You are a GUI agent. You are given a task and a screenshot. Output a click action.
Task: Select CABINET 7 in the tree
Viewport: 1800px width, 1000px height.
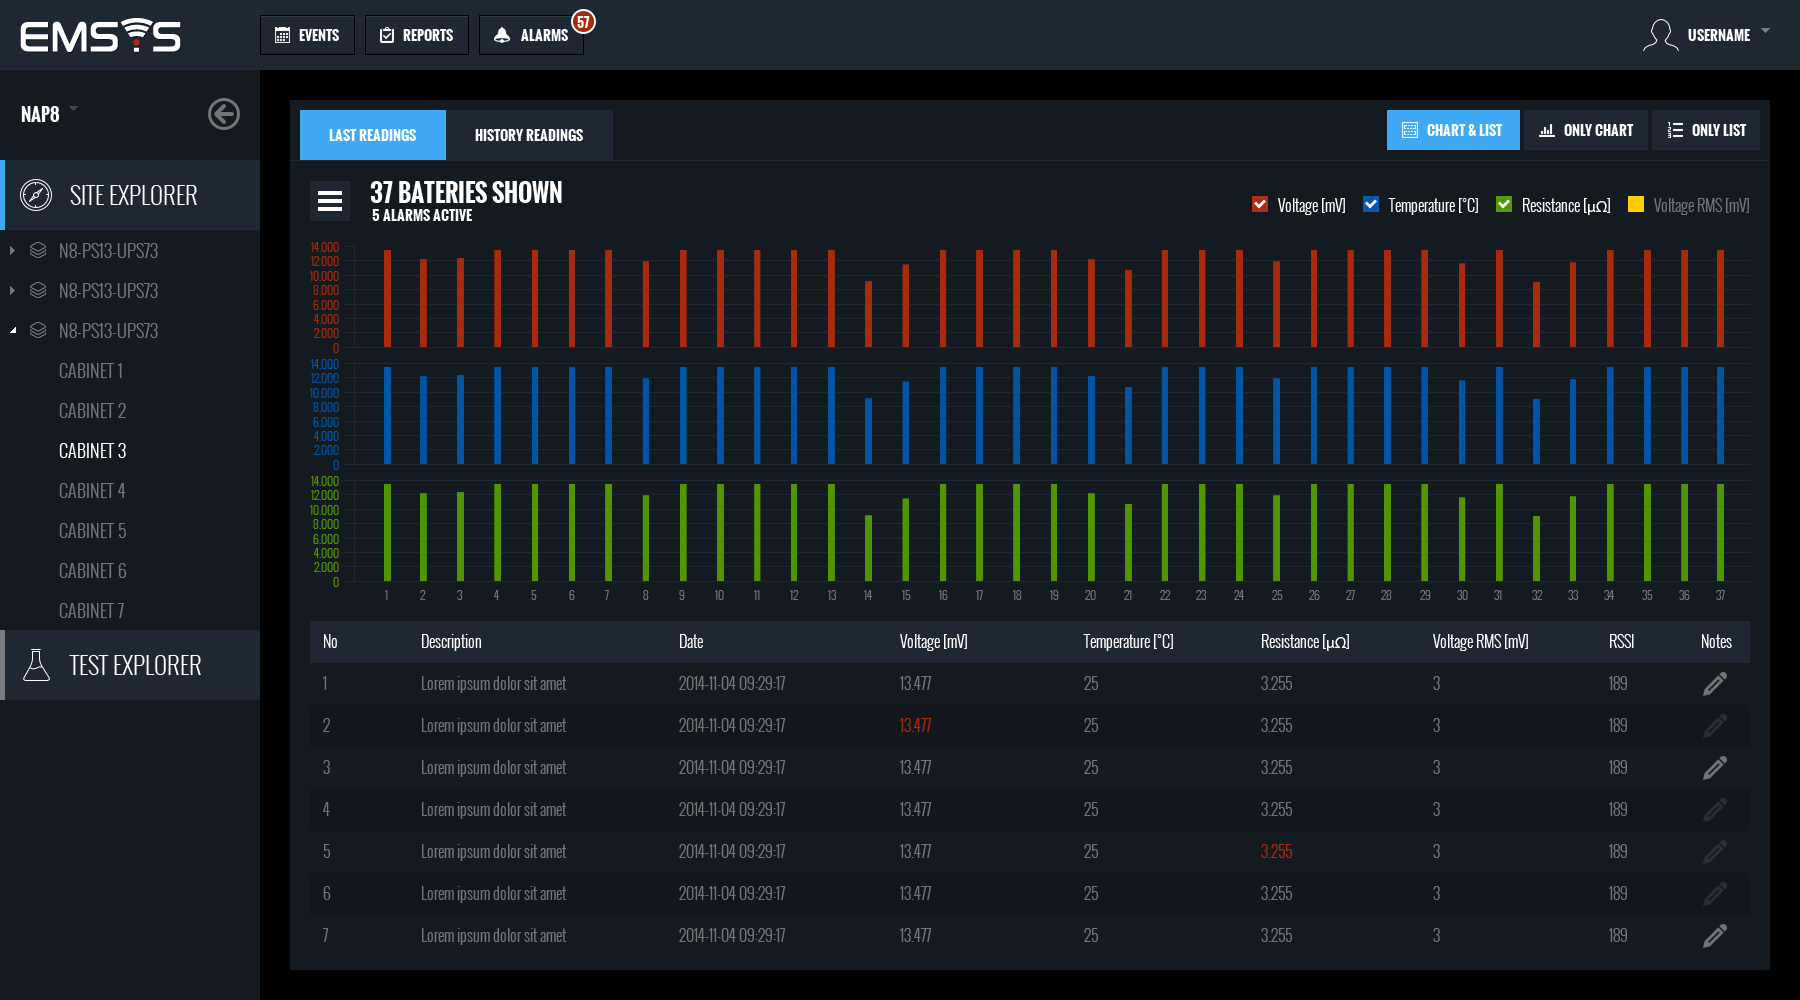point(91,611)
